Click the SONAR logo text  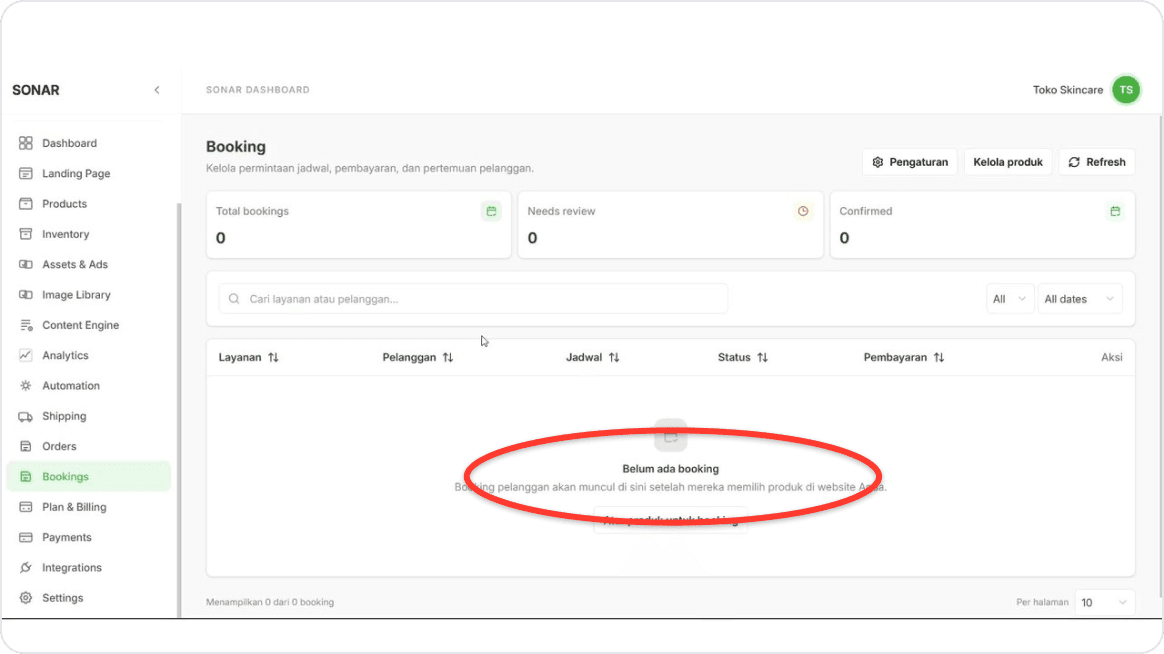(36, 90)
